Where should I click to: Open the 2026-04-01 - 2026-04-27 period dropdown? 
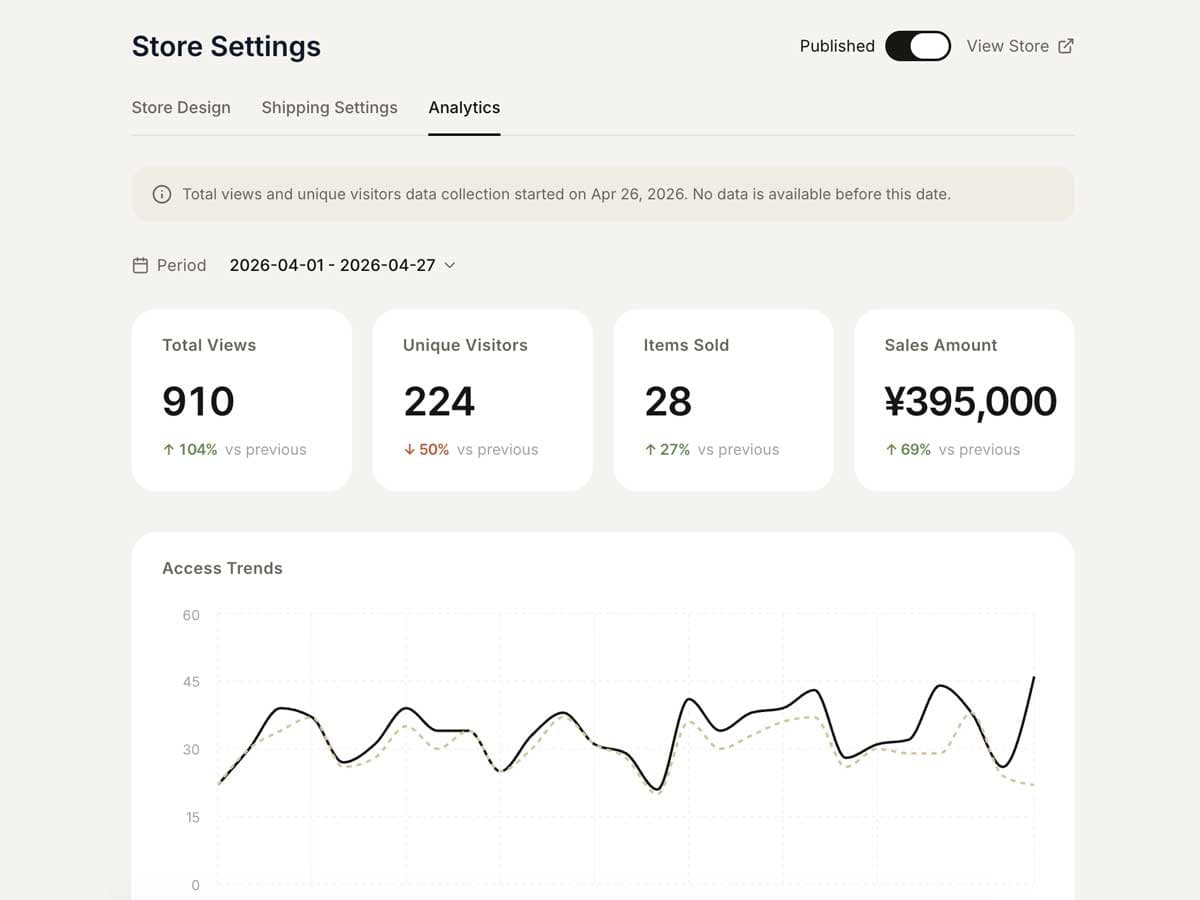pos(342,265)
